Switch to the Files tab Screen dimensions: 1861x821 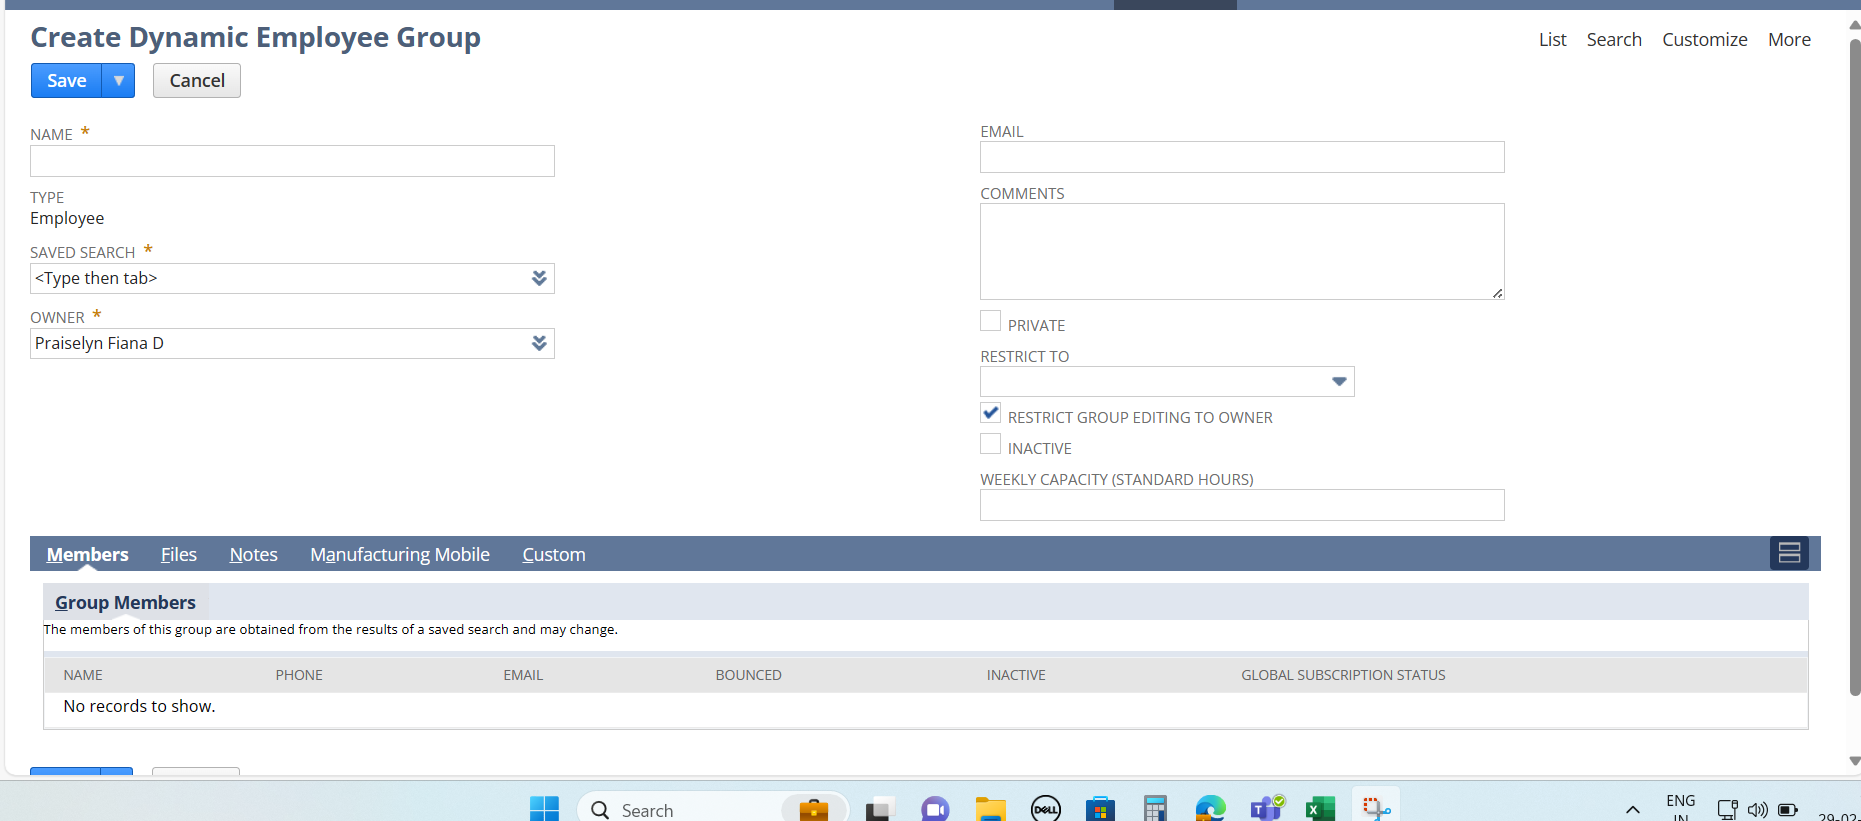tap(178, 554)
